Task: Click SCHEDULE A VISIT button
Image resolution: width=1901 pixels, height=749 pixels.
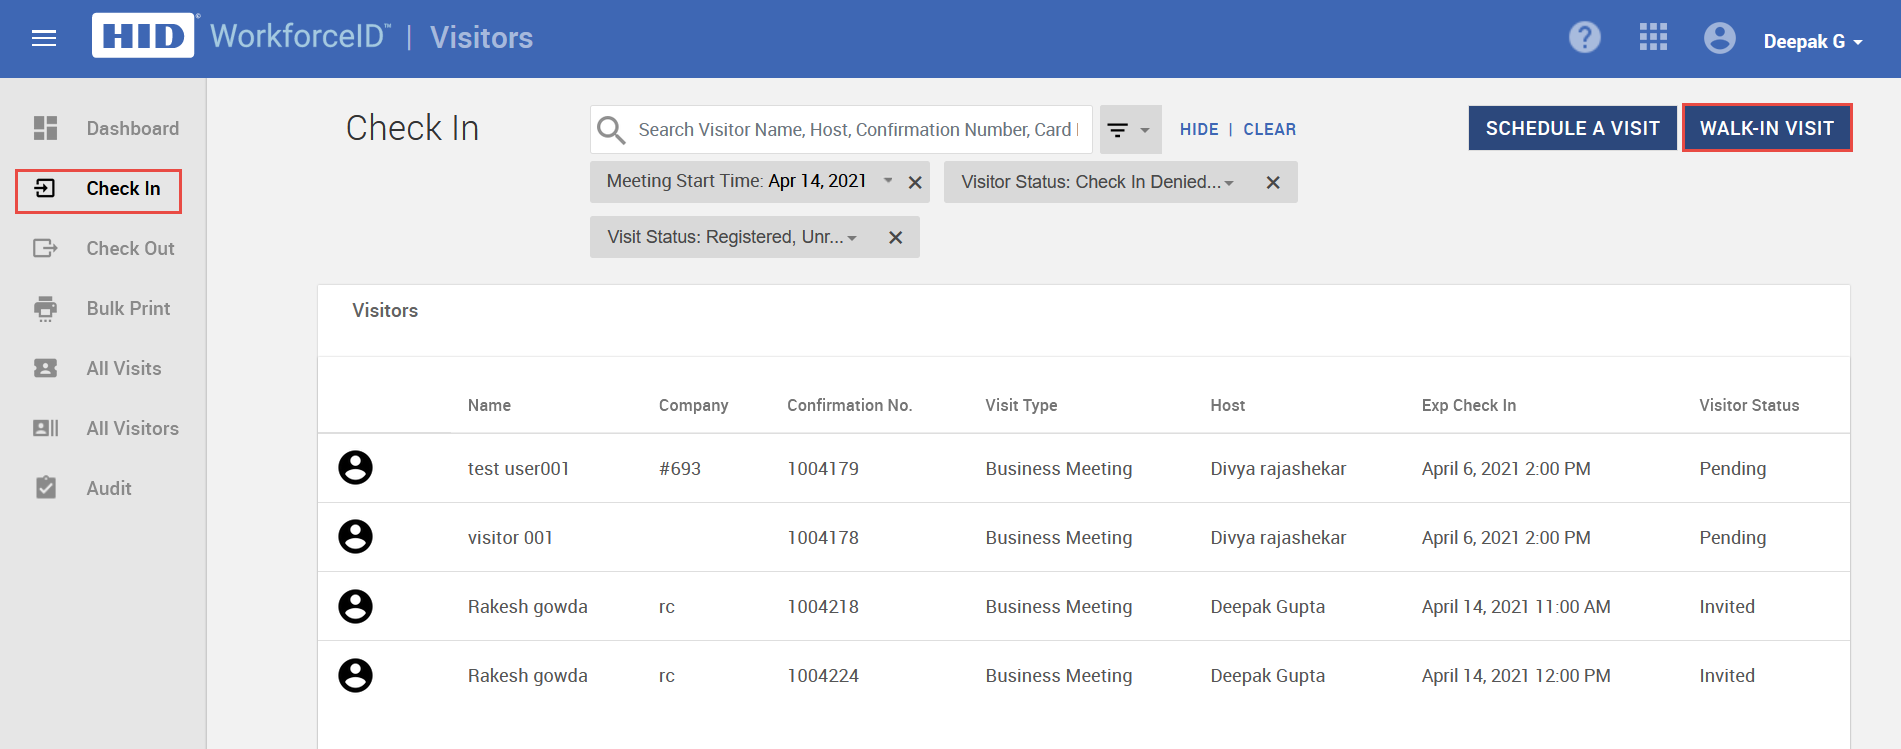Action: click(x=1572, y=128)
